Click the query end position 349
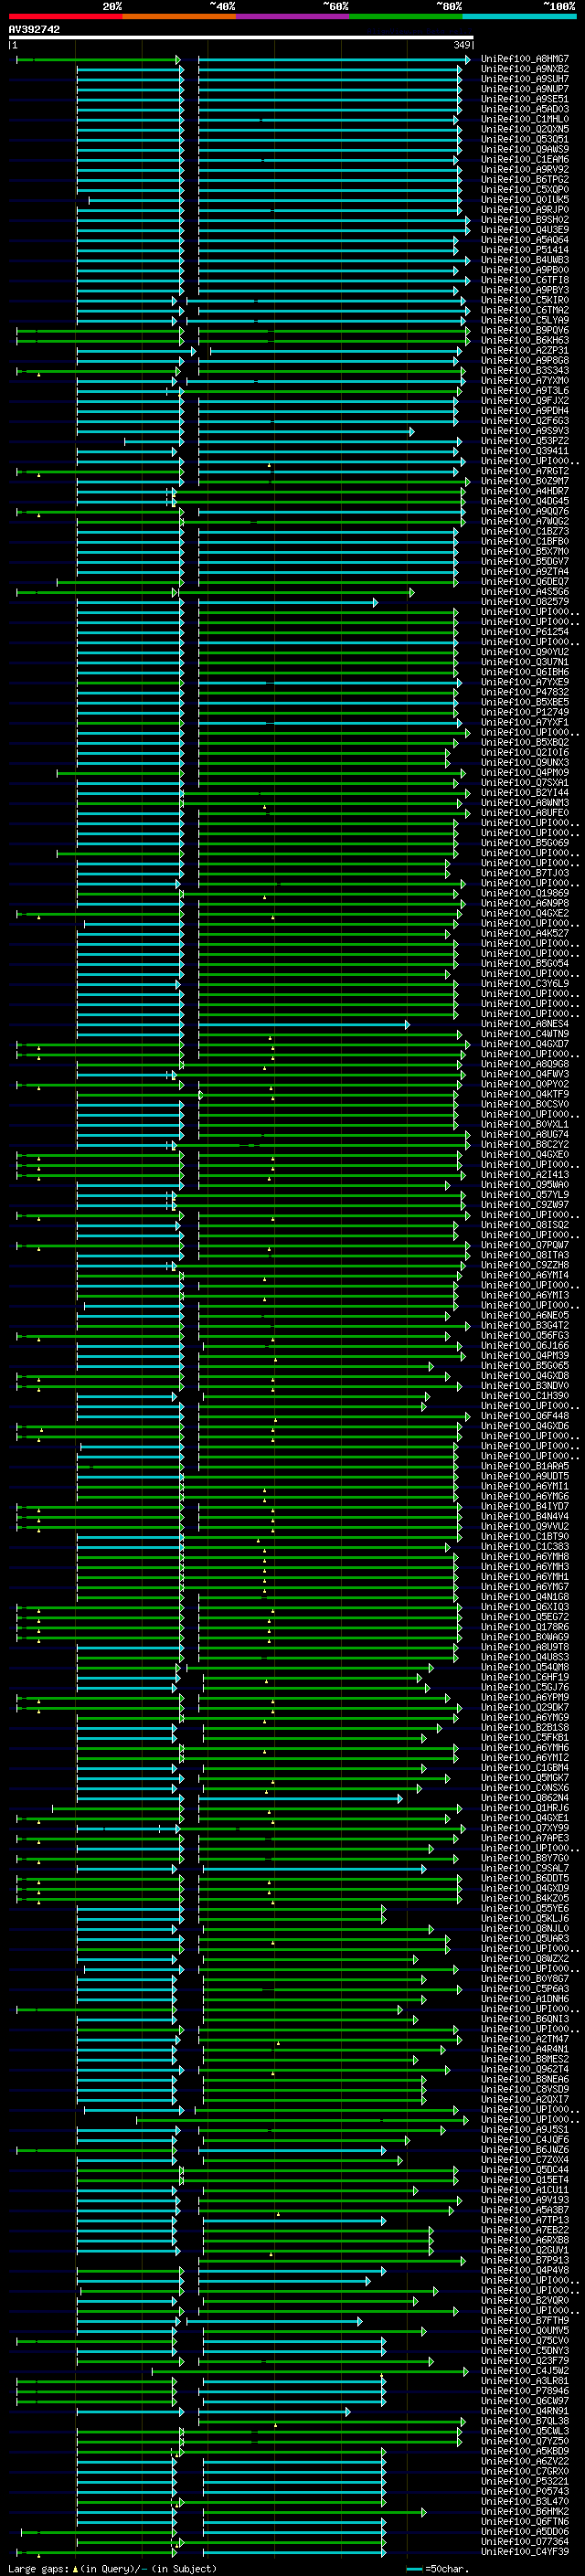585x2576 pixels. (462, 45)
